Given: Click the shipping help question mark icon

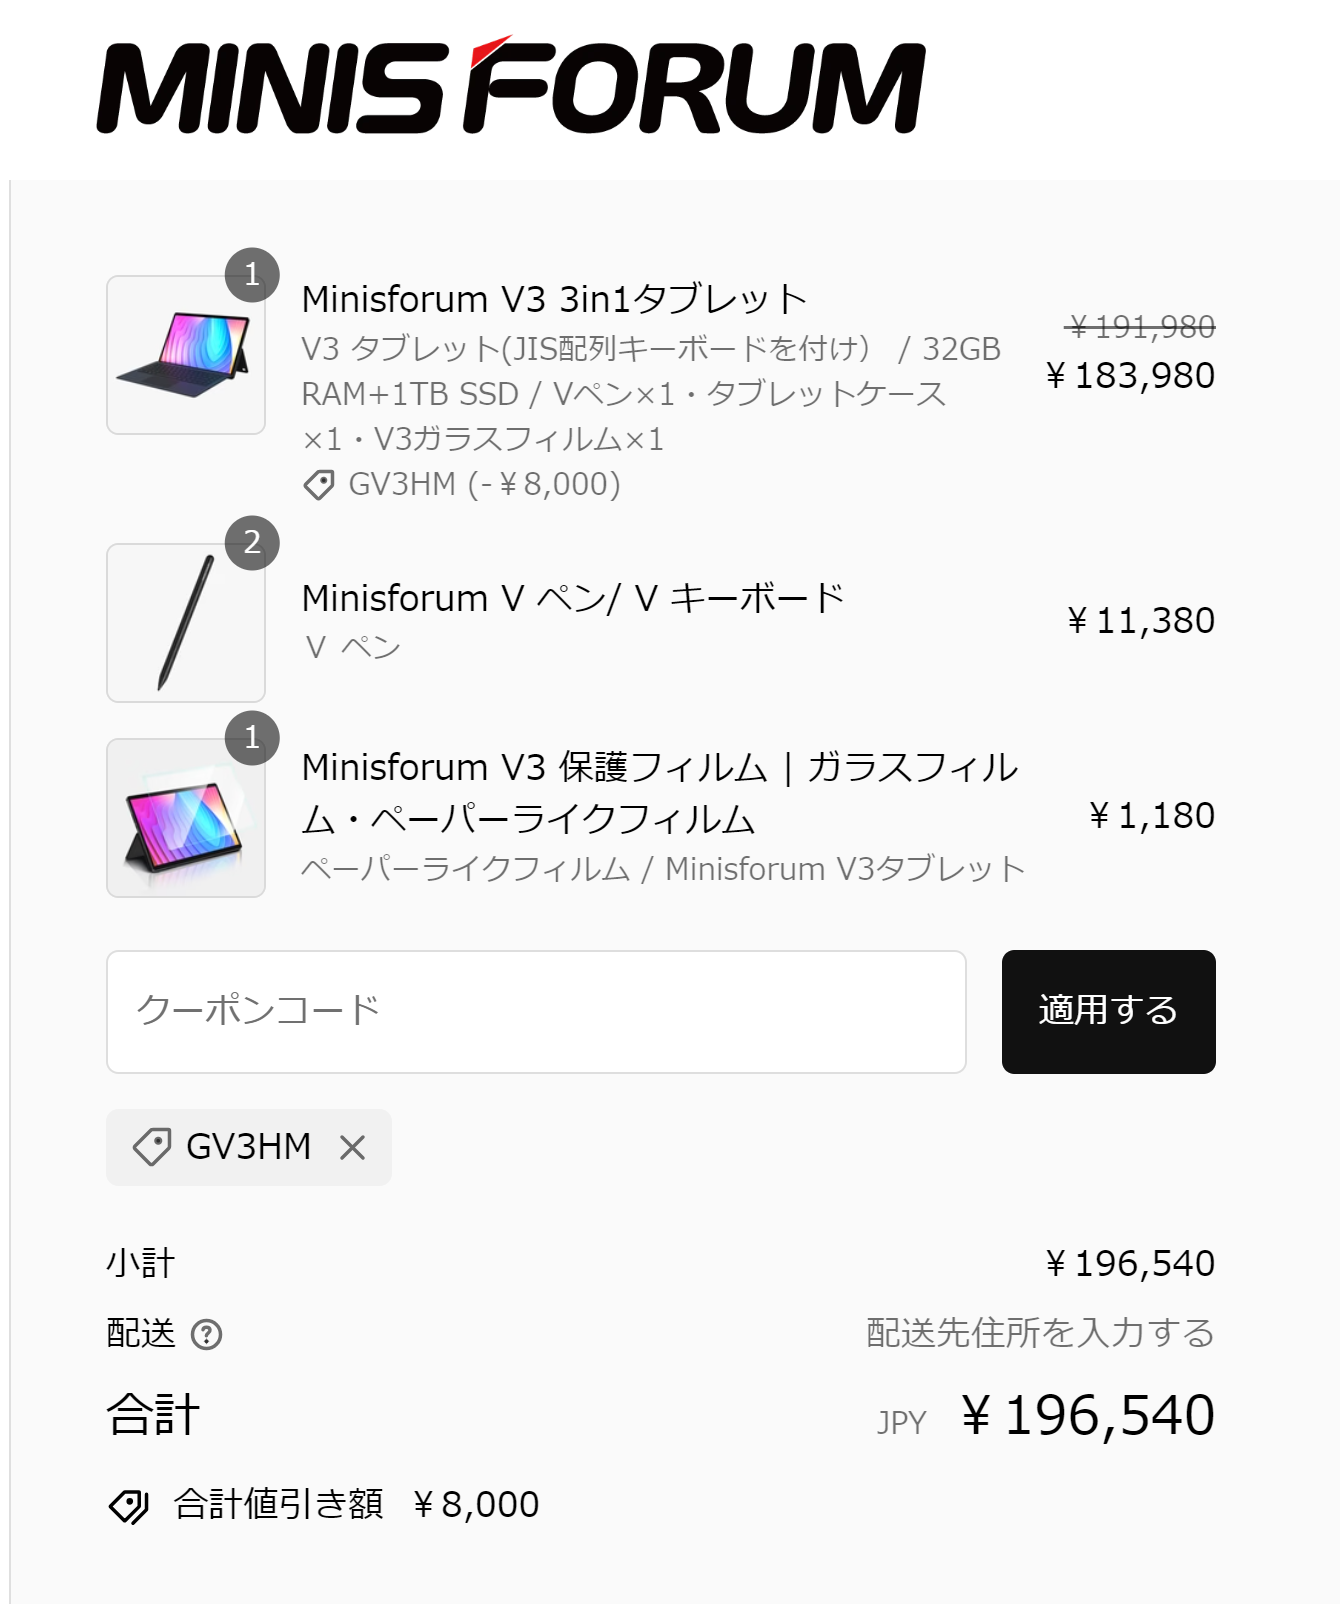Looking at the screenshot, I should pyautogui.click(x=206, y=1334).
